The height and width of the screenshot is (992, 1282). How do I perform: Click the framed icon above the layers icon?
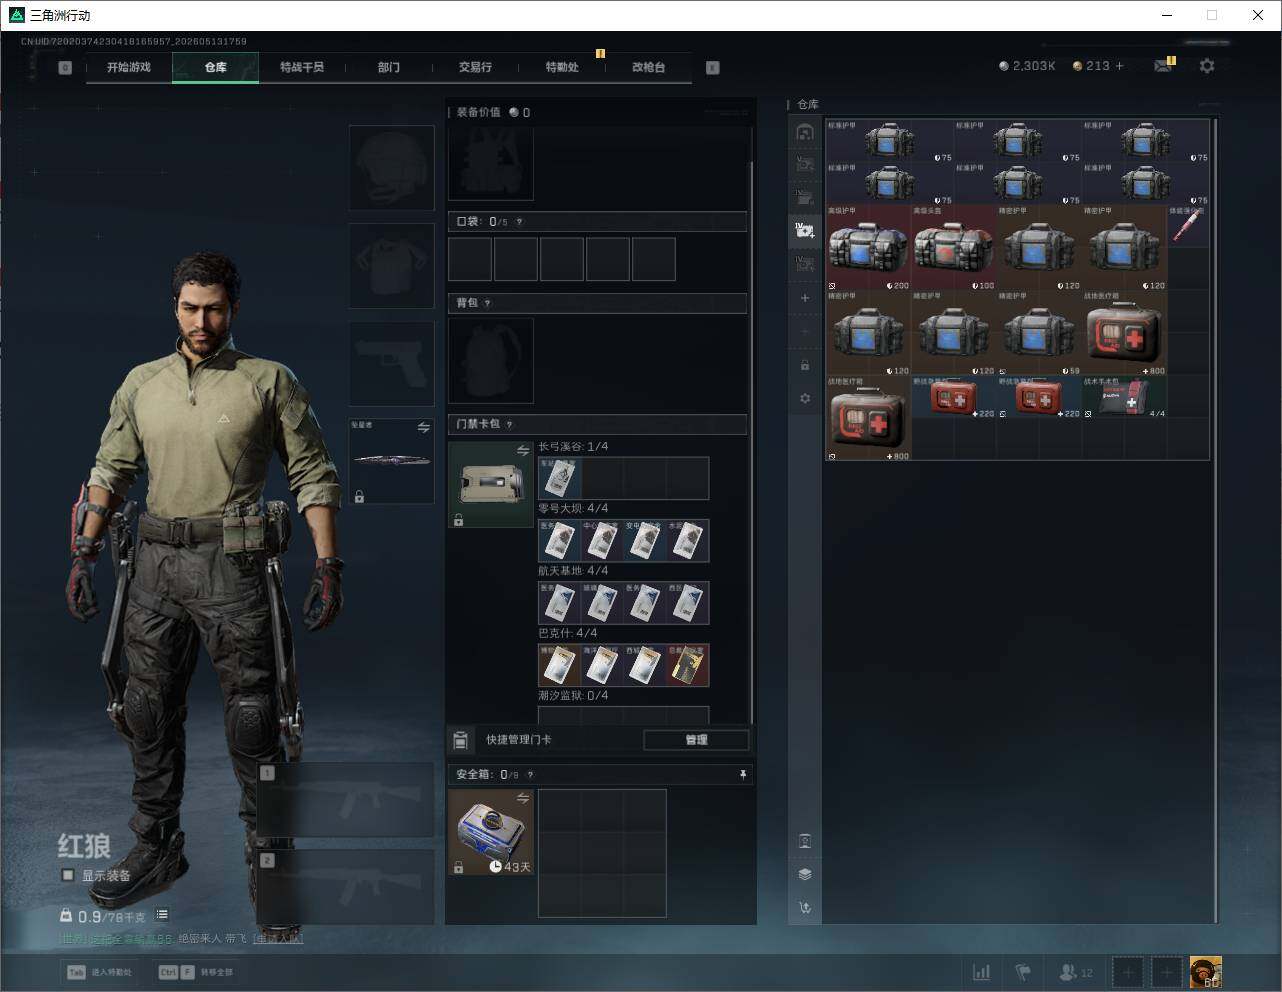pyautogui.click(x=805, y=841)
